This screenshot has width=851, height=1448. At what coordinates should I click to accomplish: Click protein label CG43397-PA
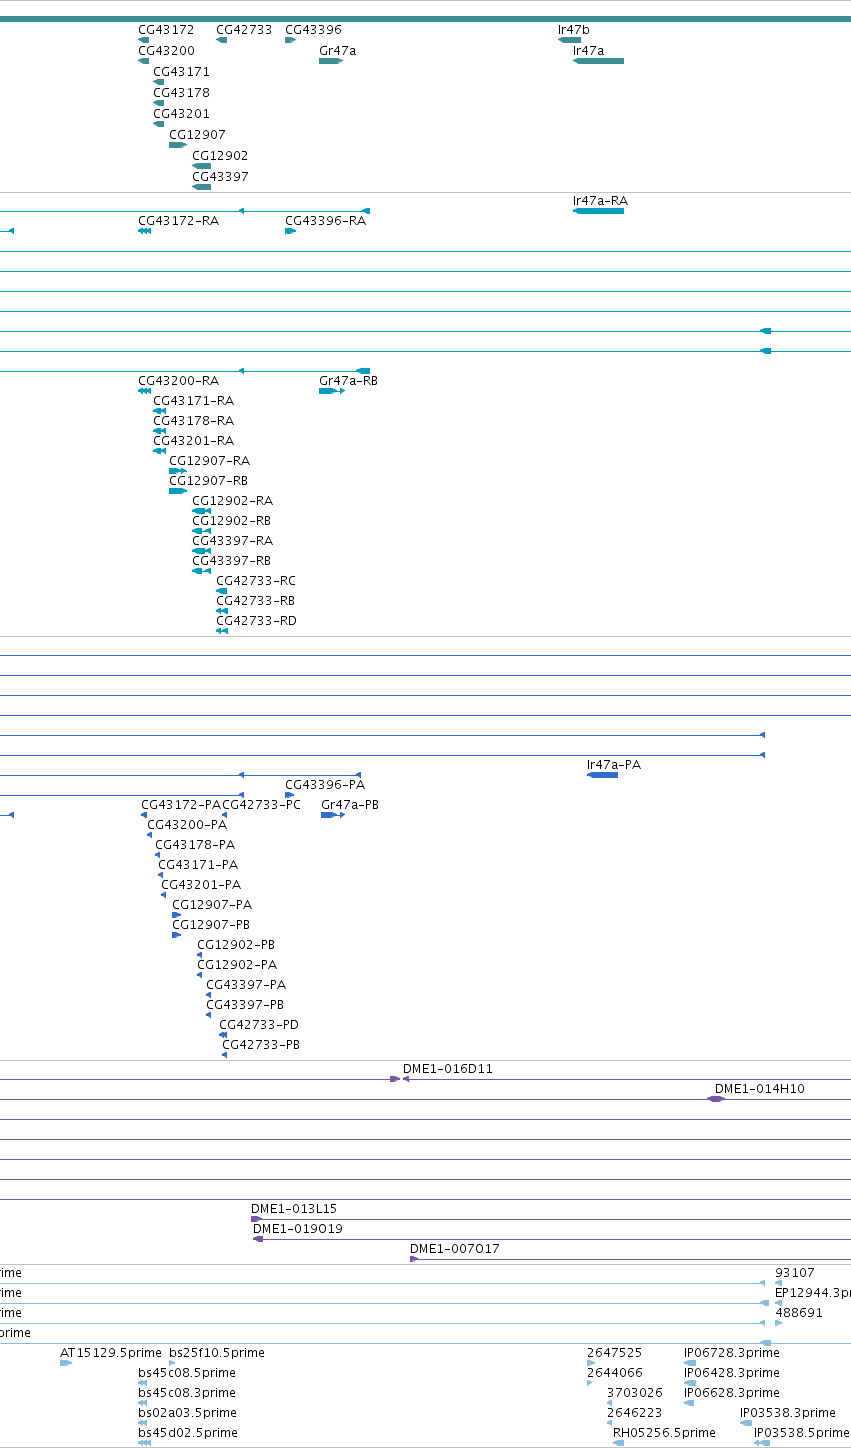(246, 985)
